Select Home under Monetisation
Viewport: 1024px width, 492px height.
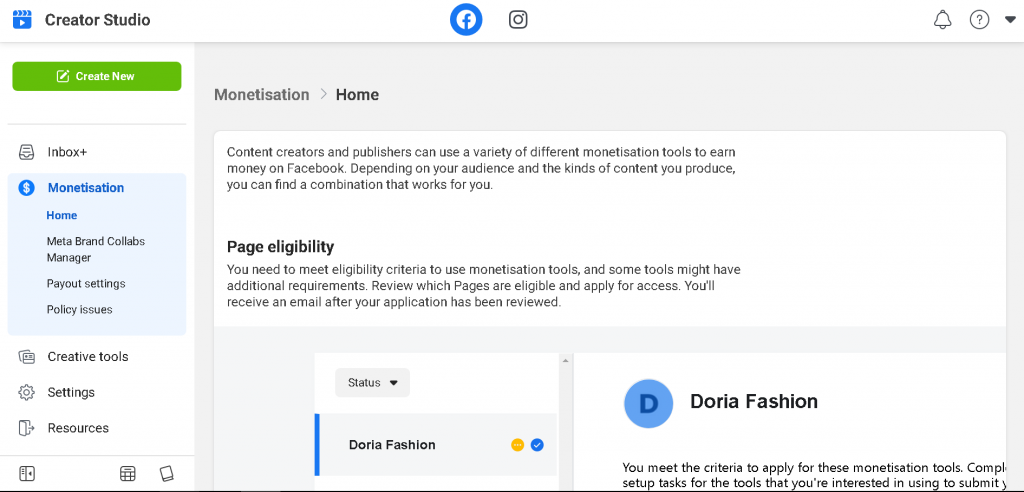(x=62, y=216)
